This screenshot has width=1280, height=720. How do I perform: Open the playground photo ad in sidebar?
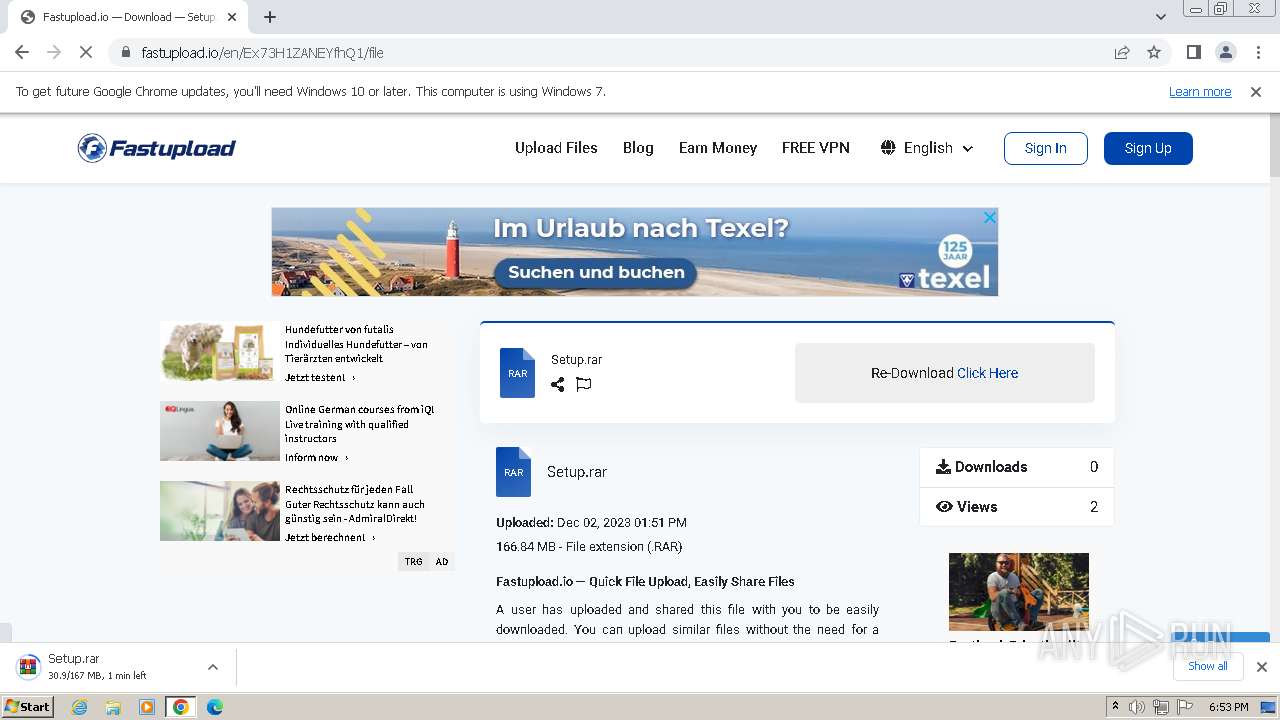point(1019,591)
